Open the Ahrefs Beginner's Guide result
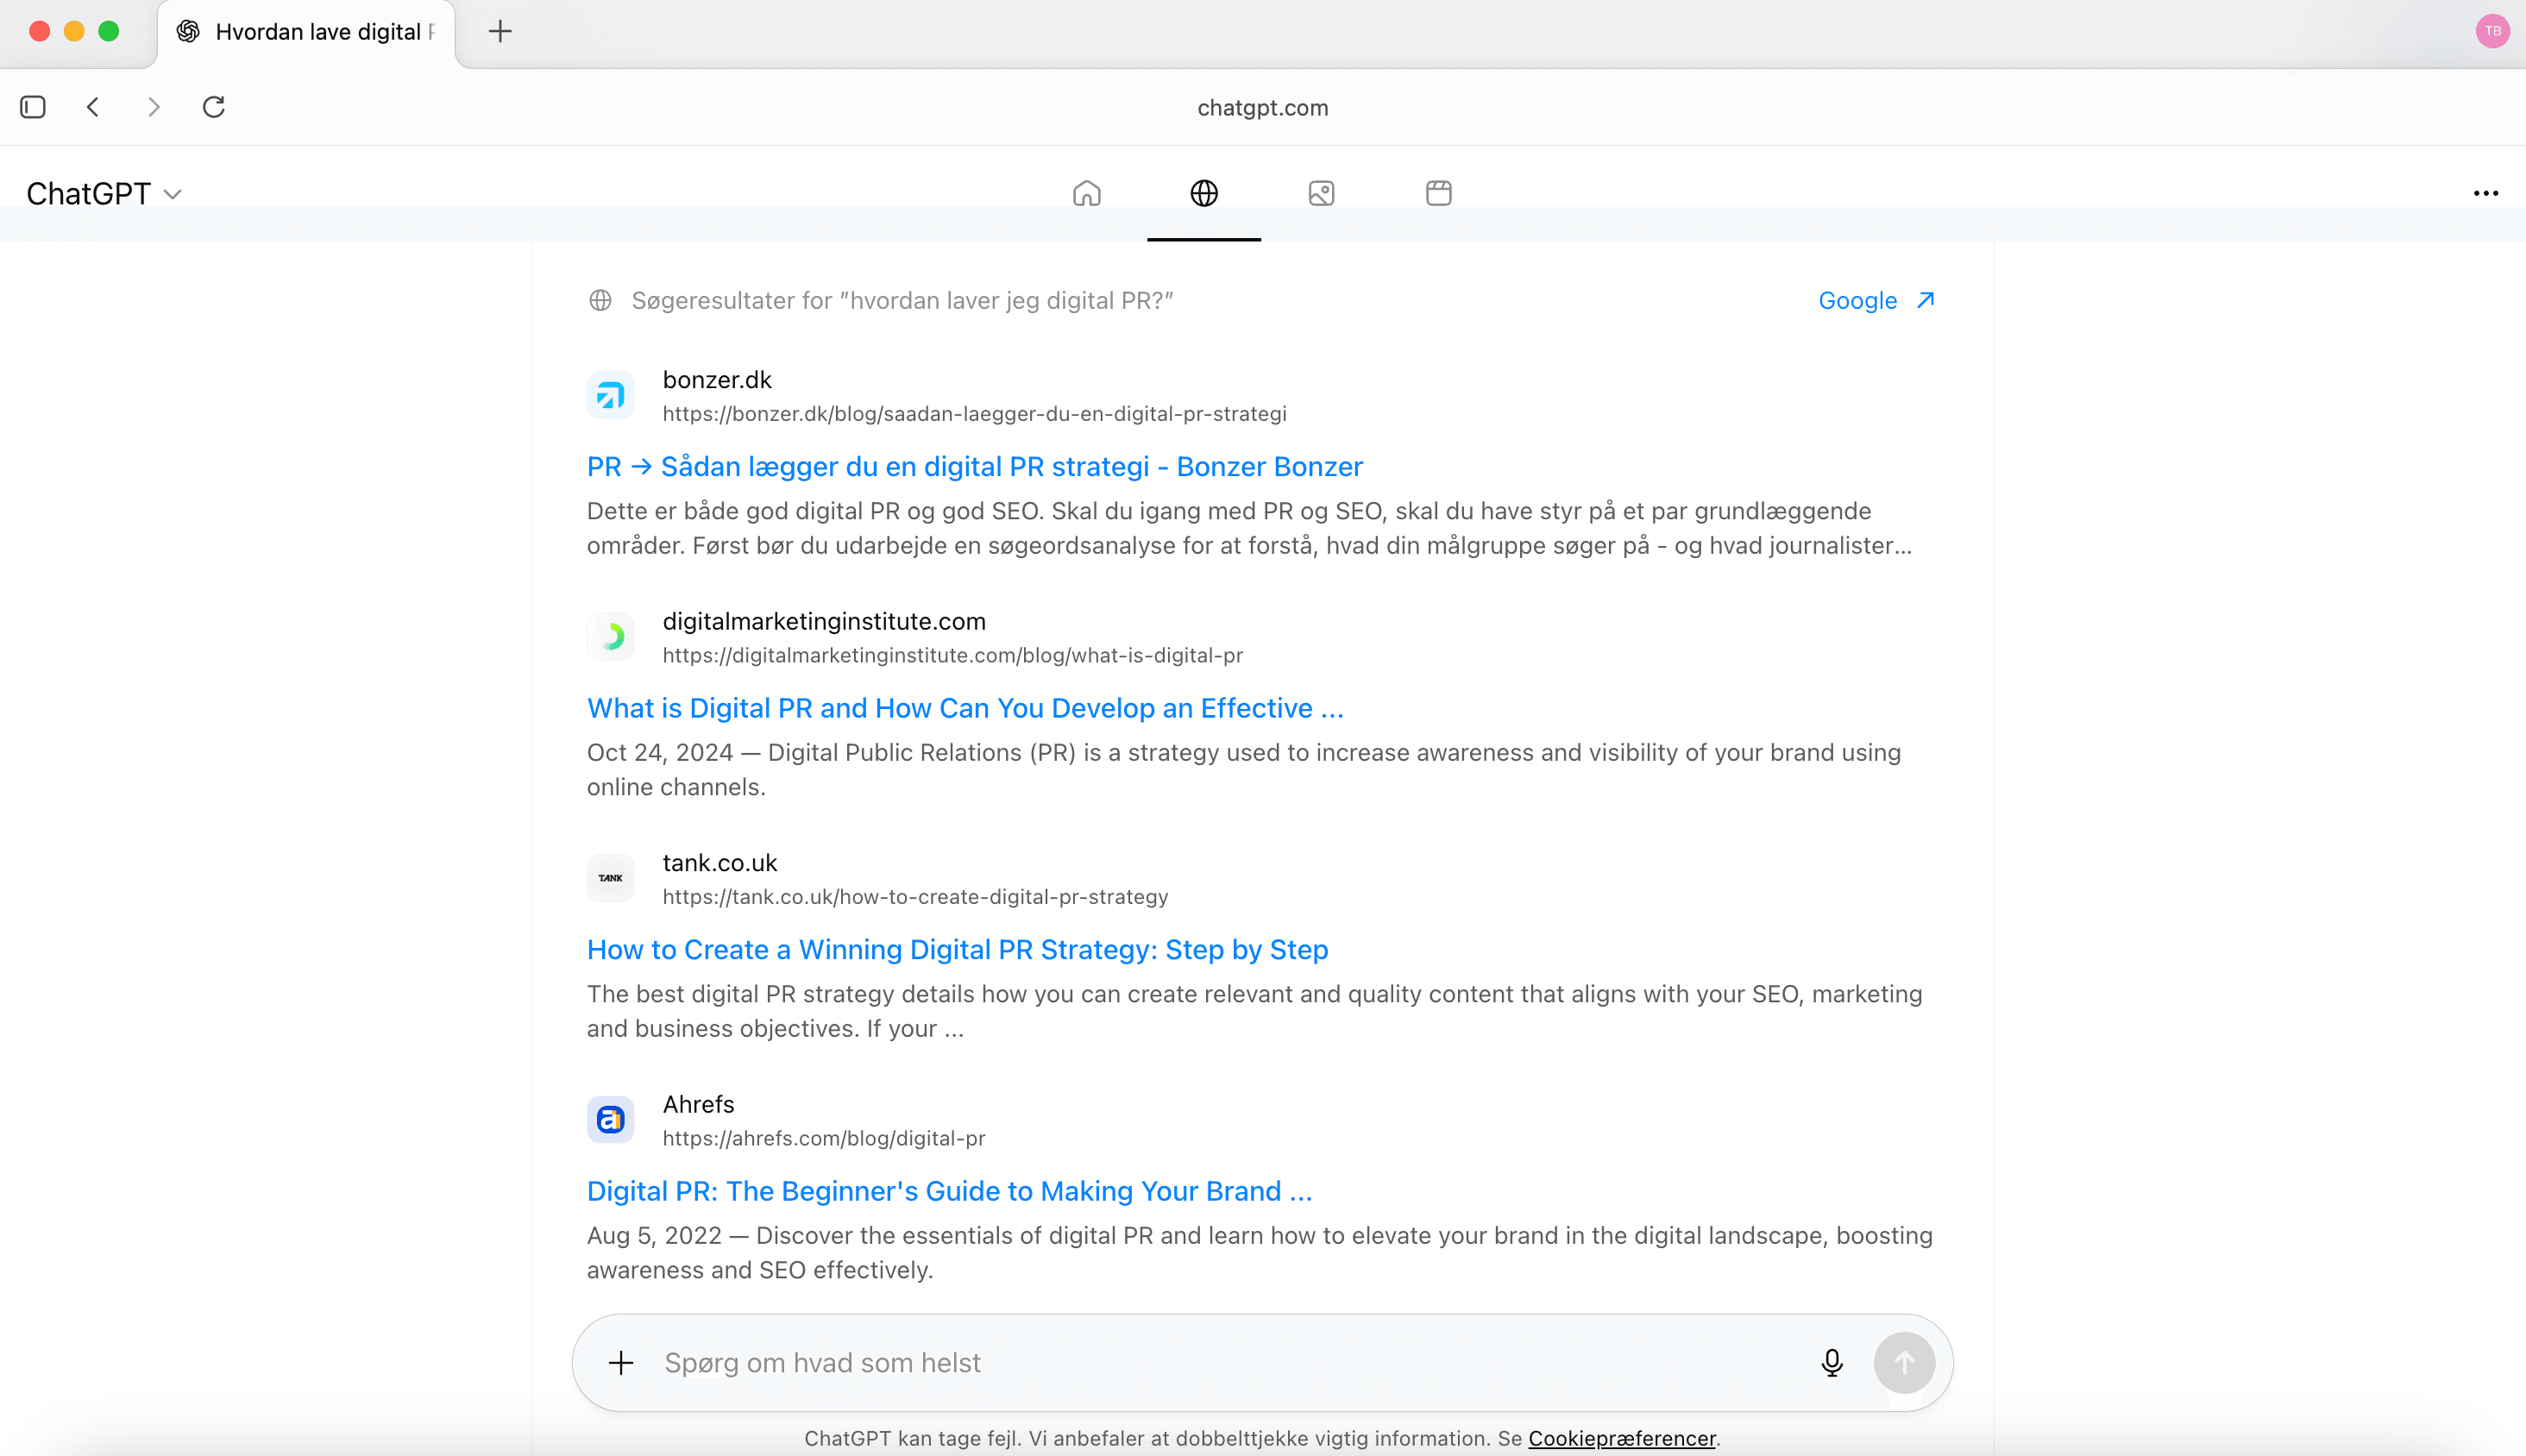This screenshot has width=2526, height=1456. coord(948,1191)
